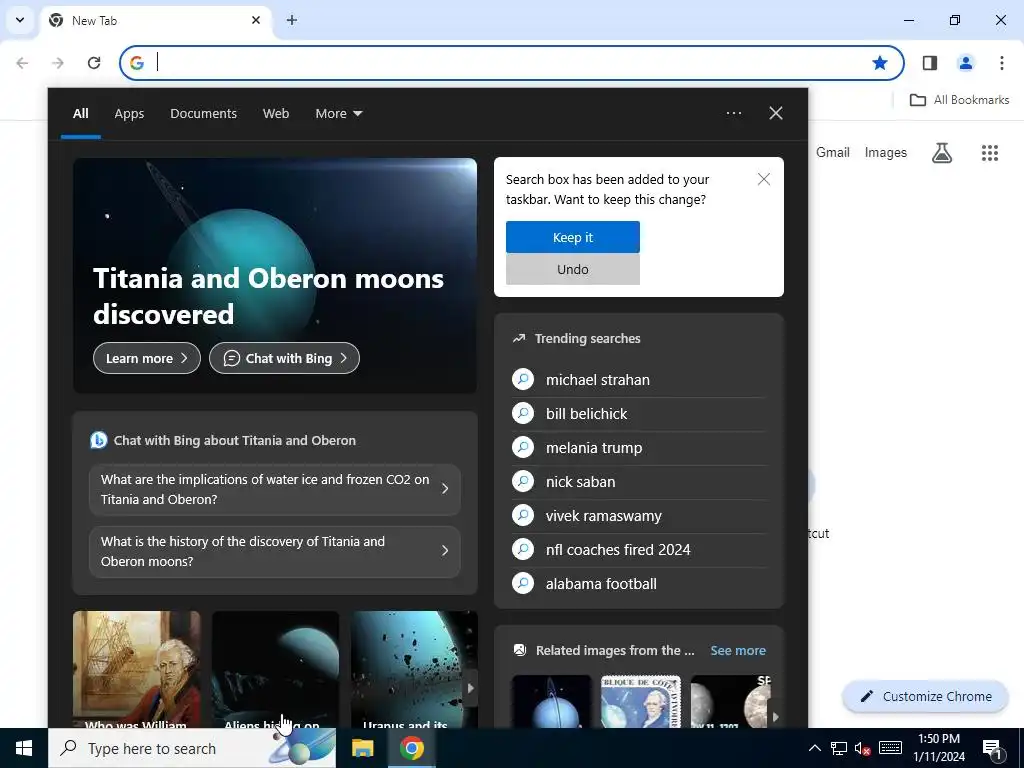Click the muted volume tray icon
Image resolution: width=1024 pixels, height=768 pixels.
pyautogui.click(x=863, y=748)
